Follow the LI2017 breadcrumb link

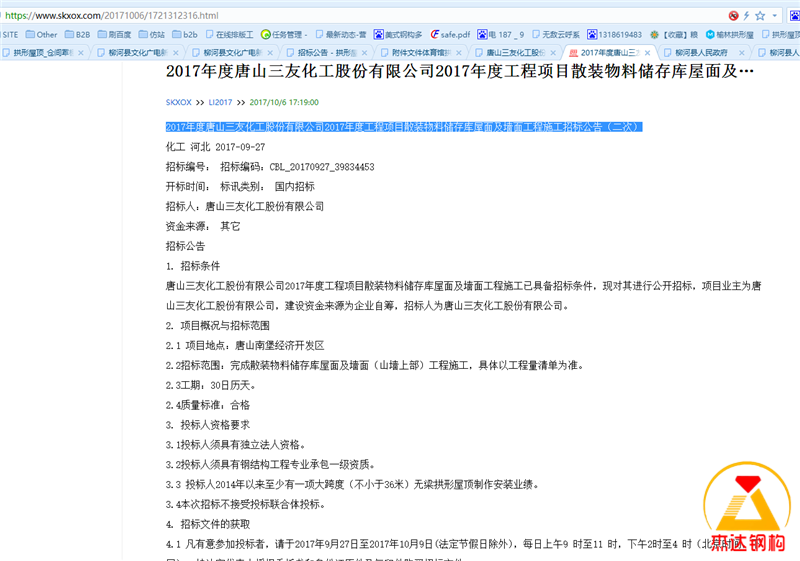(220, 102)
